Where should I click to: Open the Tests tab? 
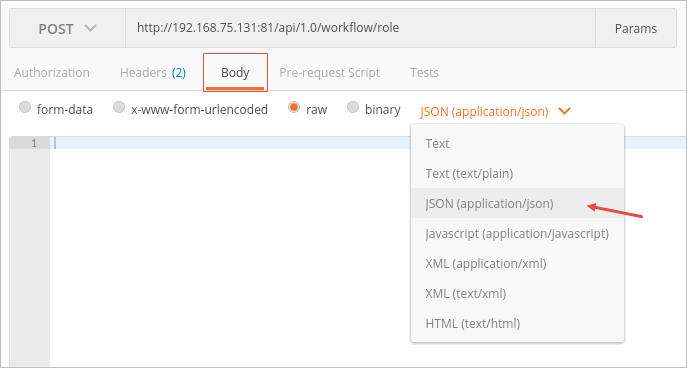point(424,72)
